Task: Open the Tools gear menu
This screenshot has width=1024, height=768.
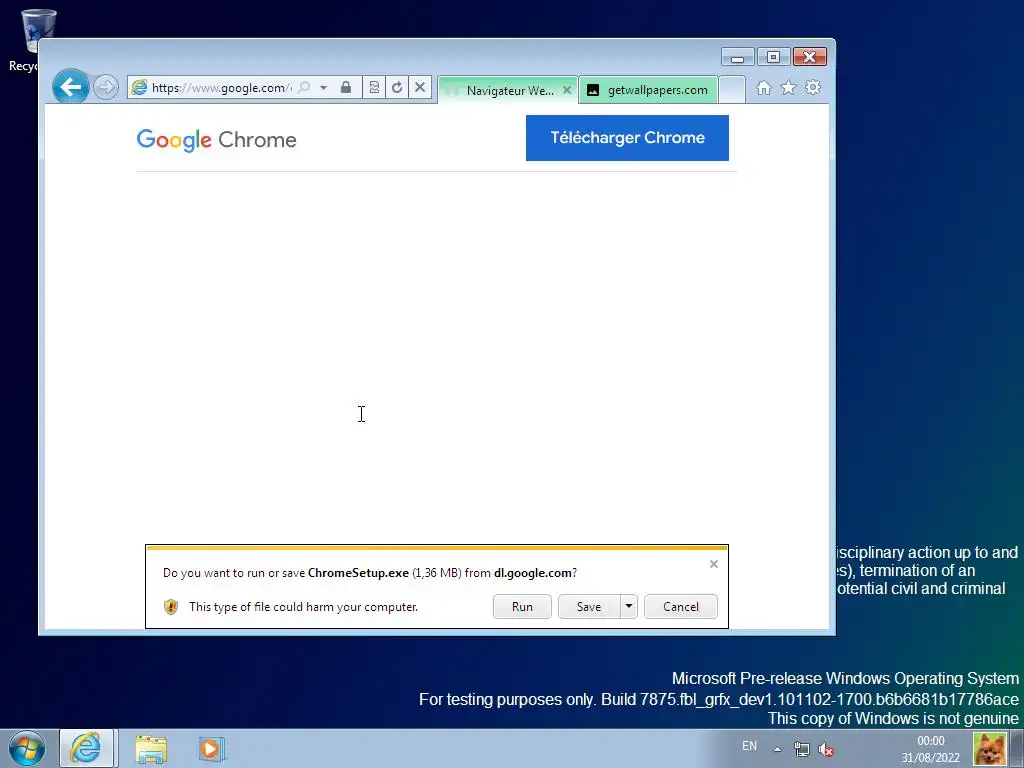Action: click(813, 88)
